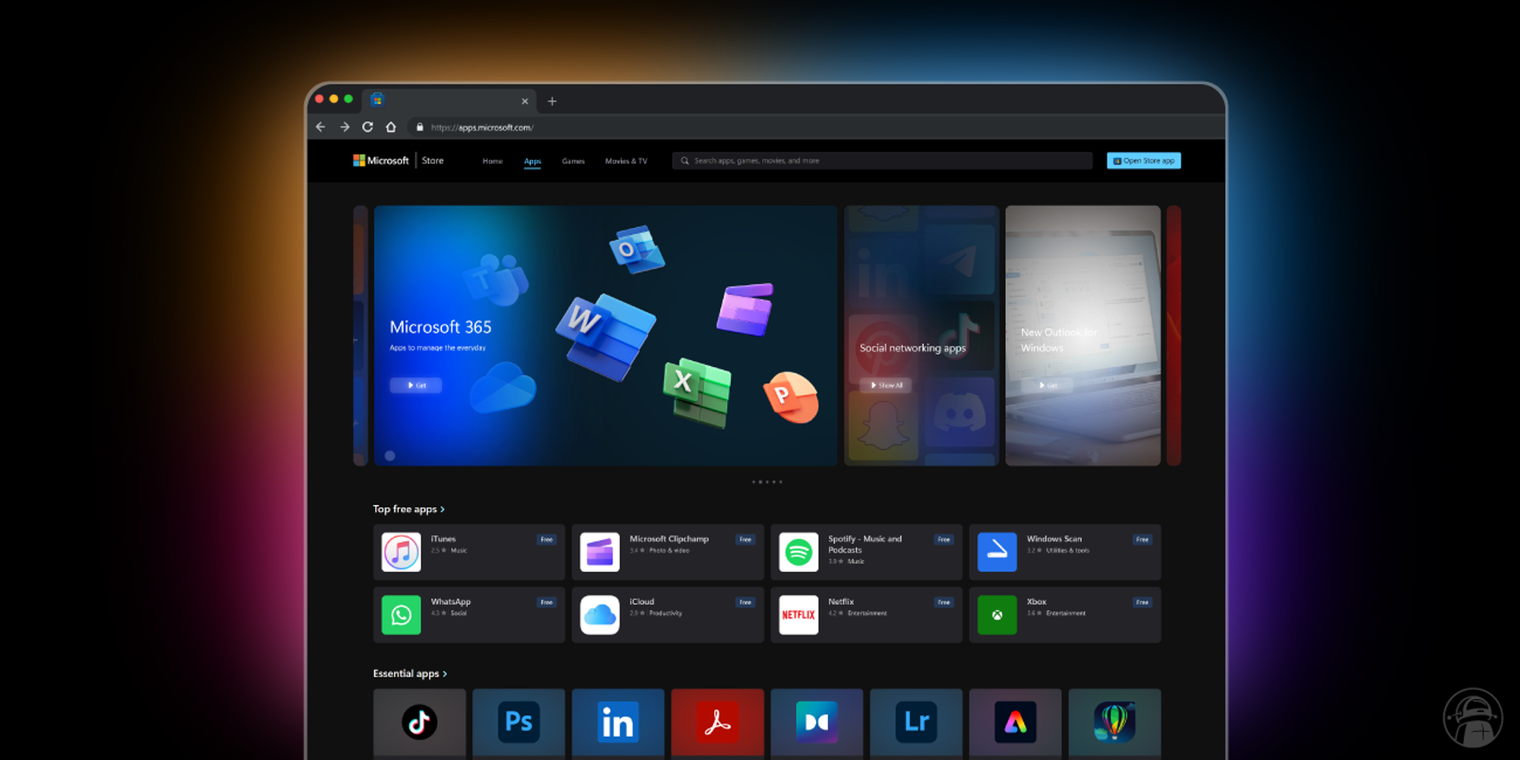
Task: Switch to the Games nav tab
Action: [x=573, y=161]
